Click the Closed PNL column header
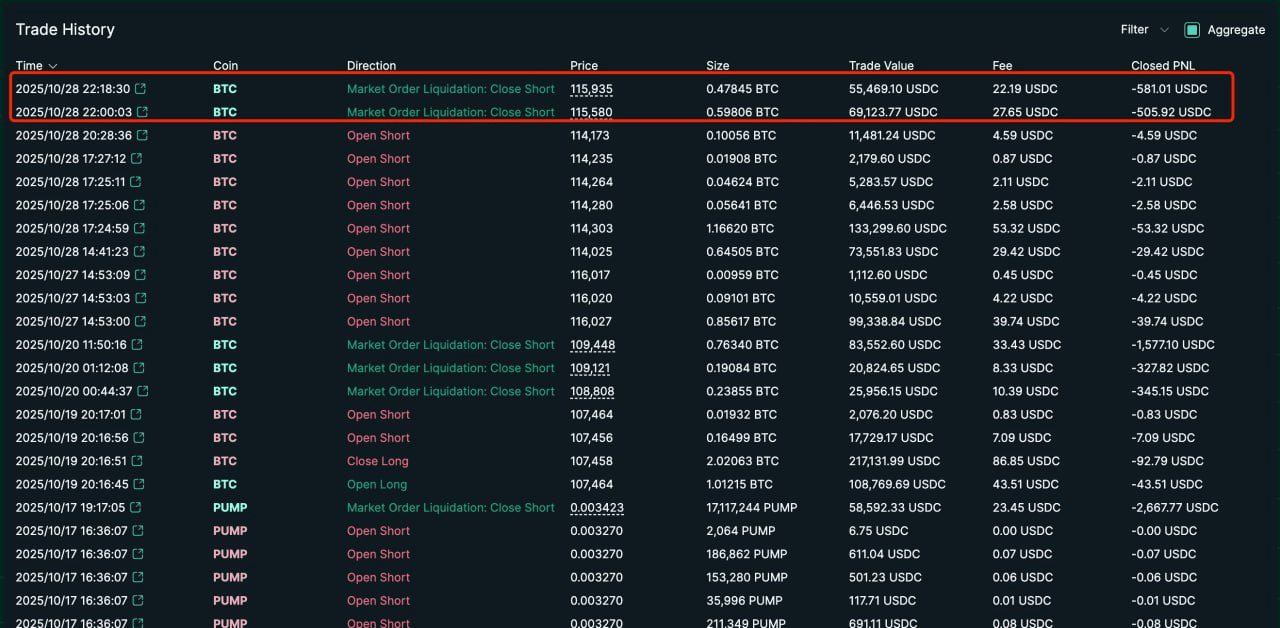Screen dimensions: 1280x628 click(1164, 66)
